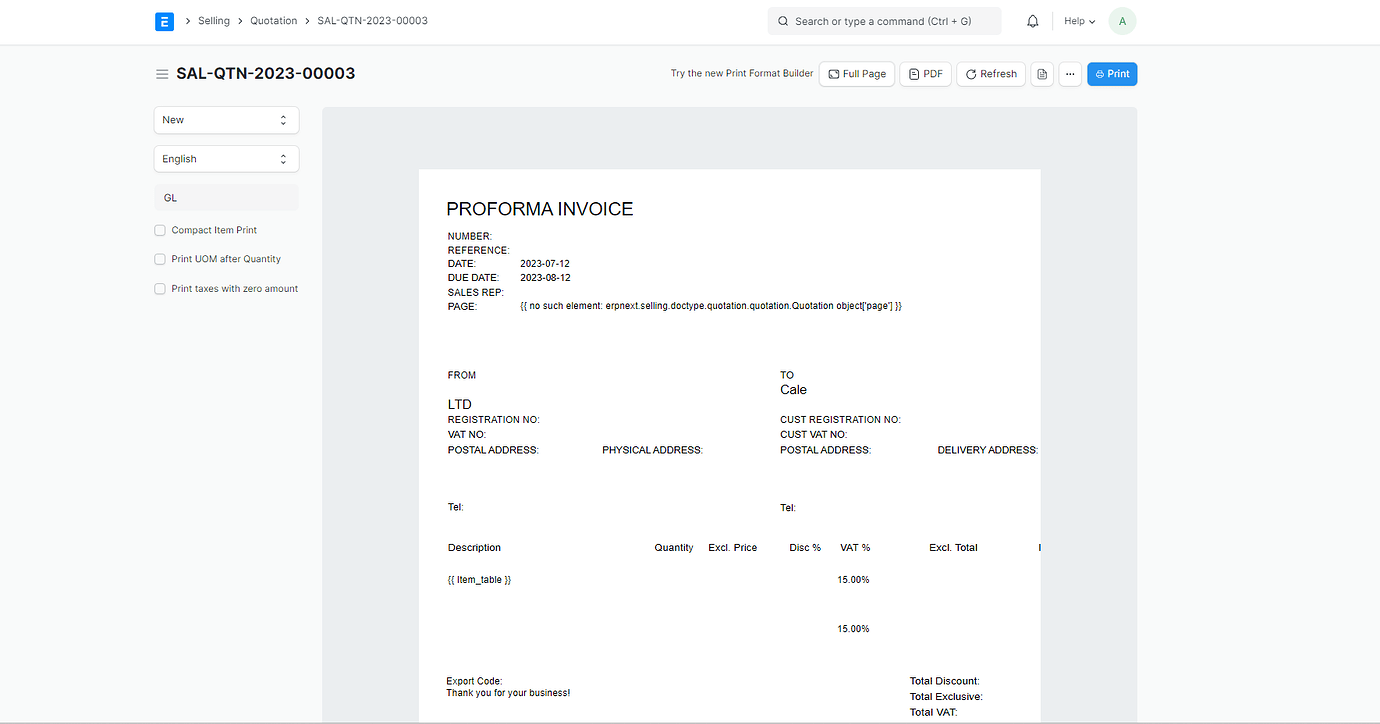Click the PAGE error template text
This screenshot has width=1380, height=724.
(711, 306)
